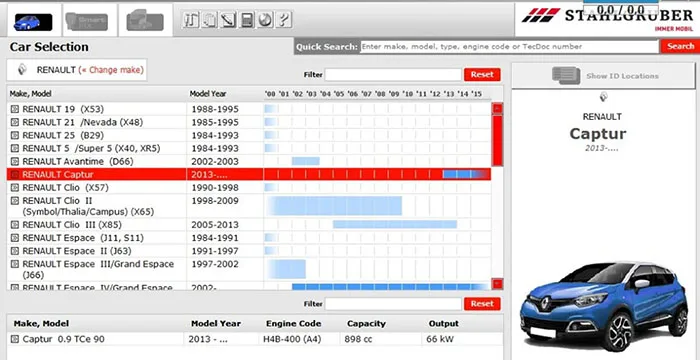The height and width of the screenshot is (360, 700).
Task: Select the RENAULT Captur model text
Action: coord(58,175)
